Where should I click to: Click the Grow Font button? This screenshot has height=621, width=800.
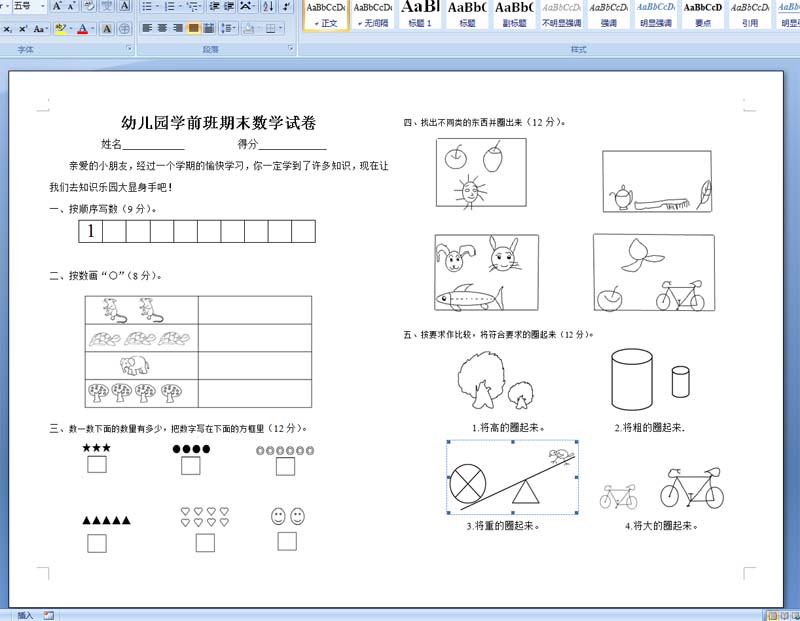pos(57,6)
